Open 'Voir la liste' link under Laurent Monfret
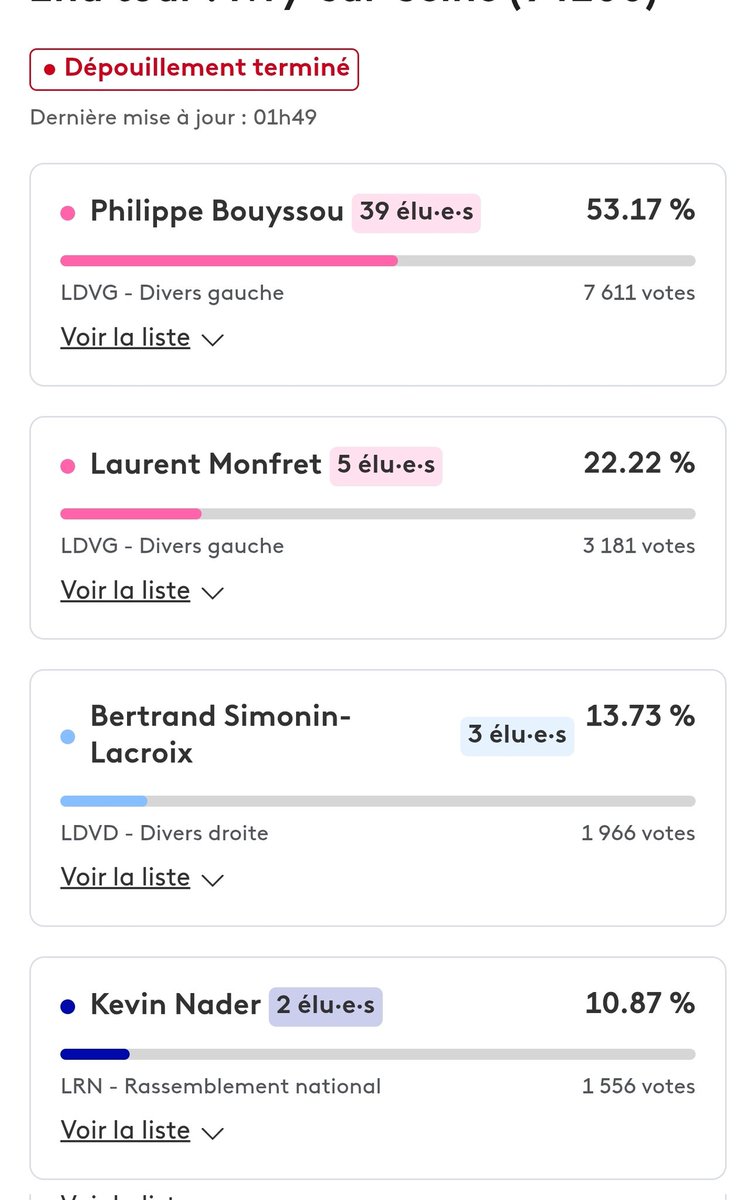The image size is (756, 1200). (125, 591)
